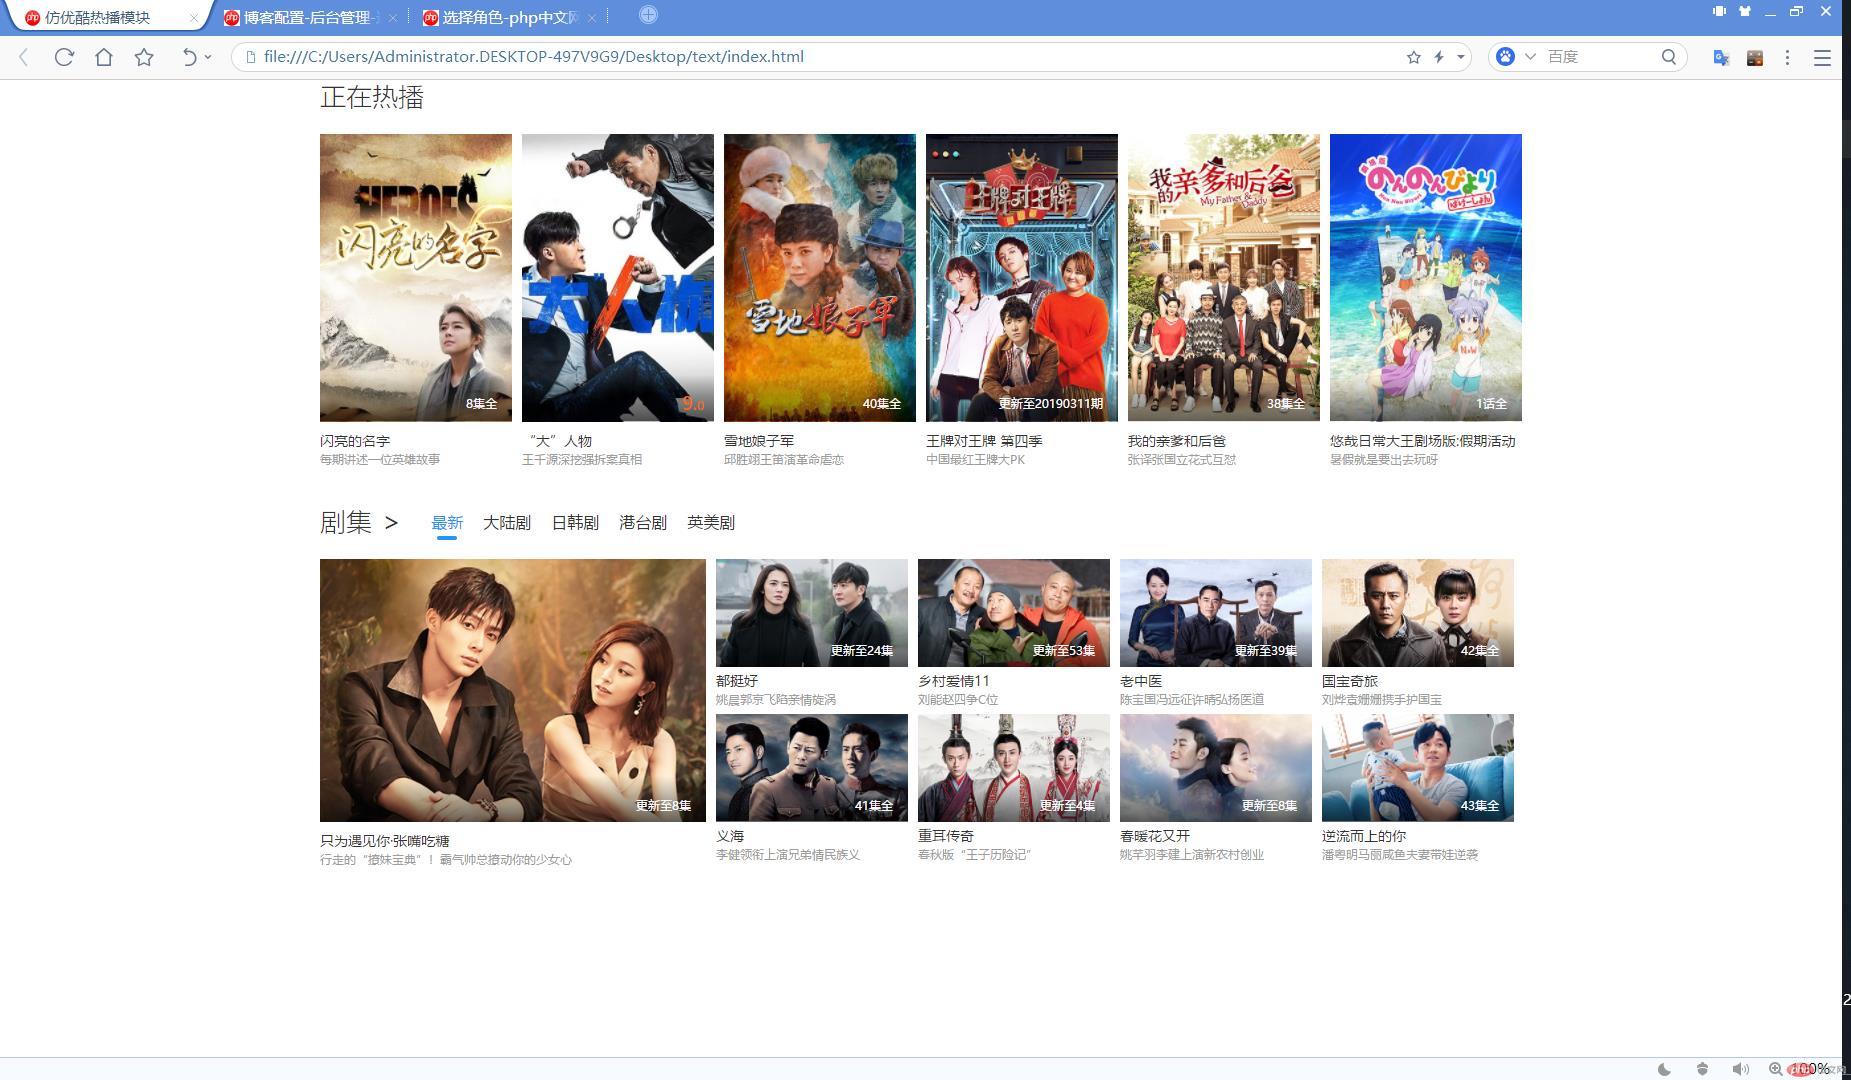Open the 雪地娘子军 poster
Screen dimensions: 1851x1080
click(x=820, y=278)
